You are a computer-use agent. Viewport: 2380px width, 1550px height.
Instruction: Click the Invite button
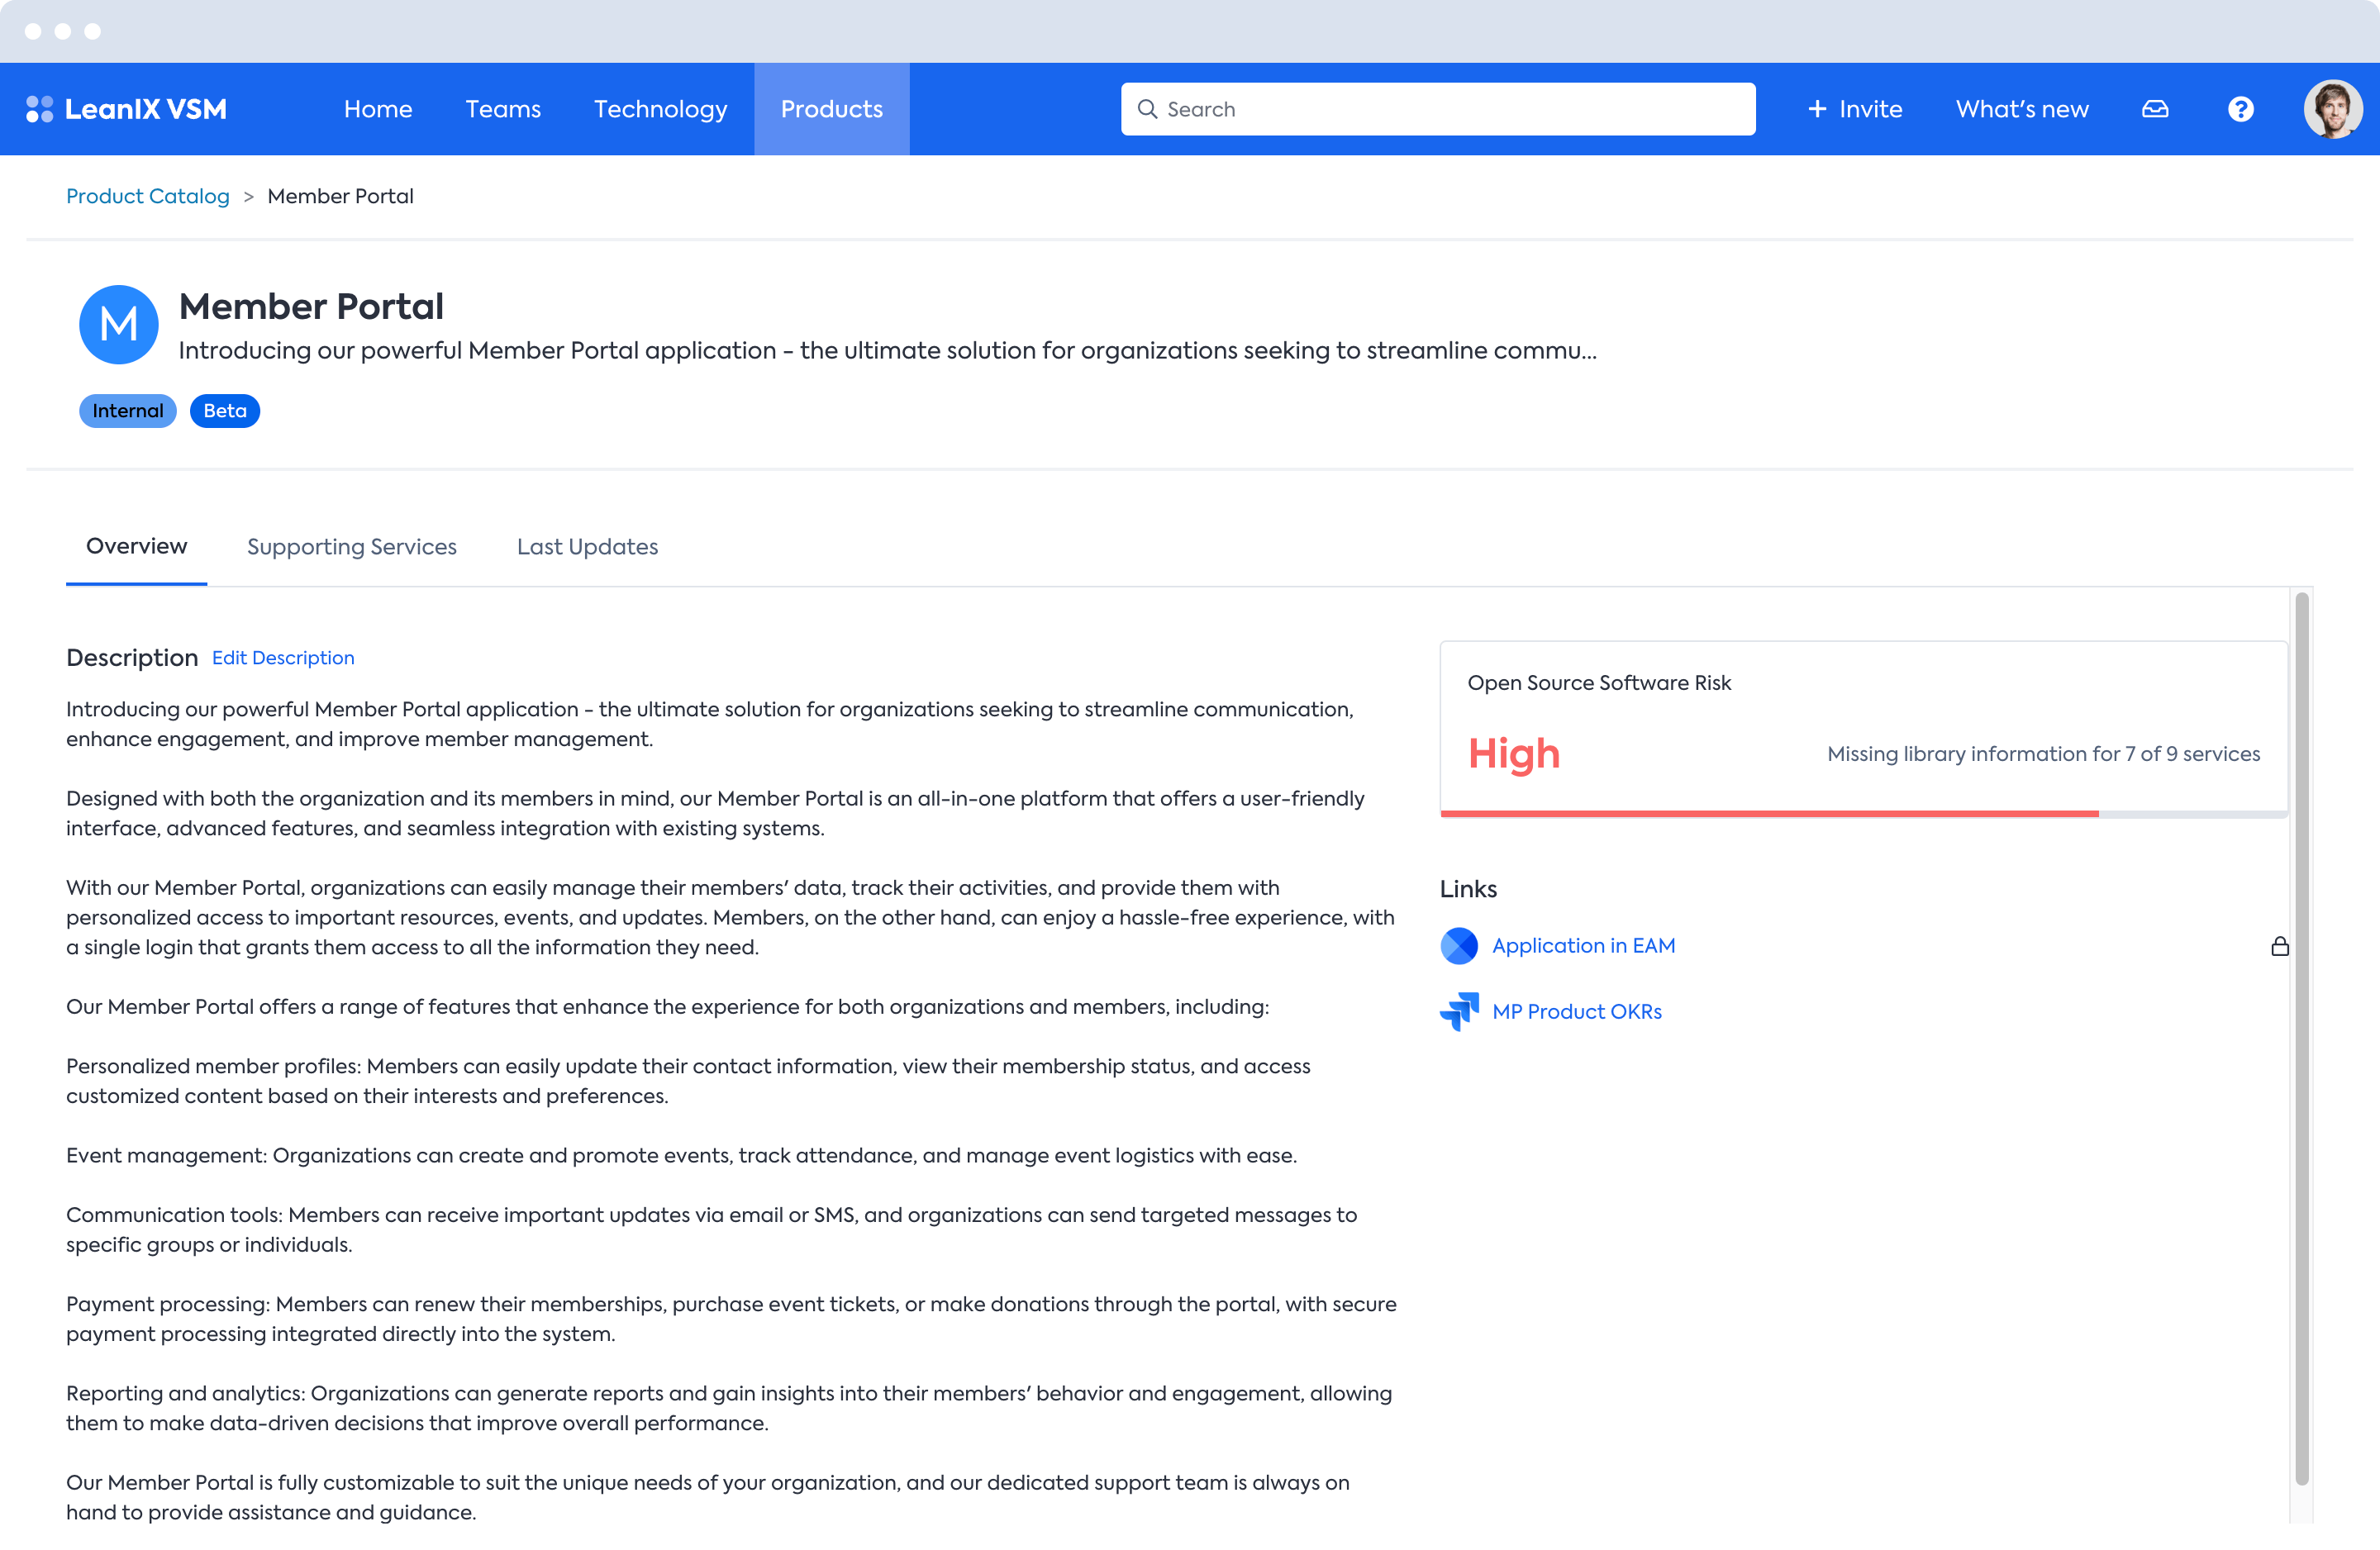pos(1855,109)
